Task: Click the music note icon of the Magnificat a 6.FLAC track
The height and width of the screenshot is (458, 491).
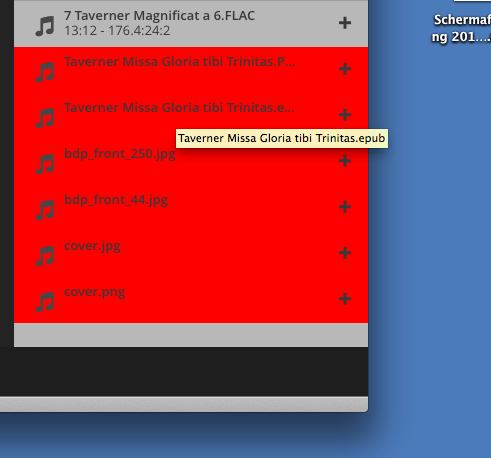Action: [x=45, y=26]
